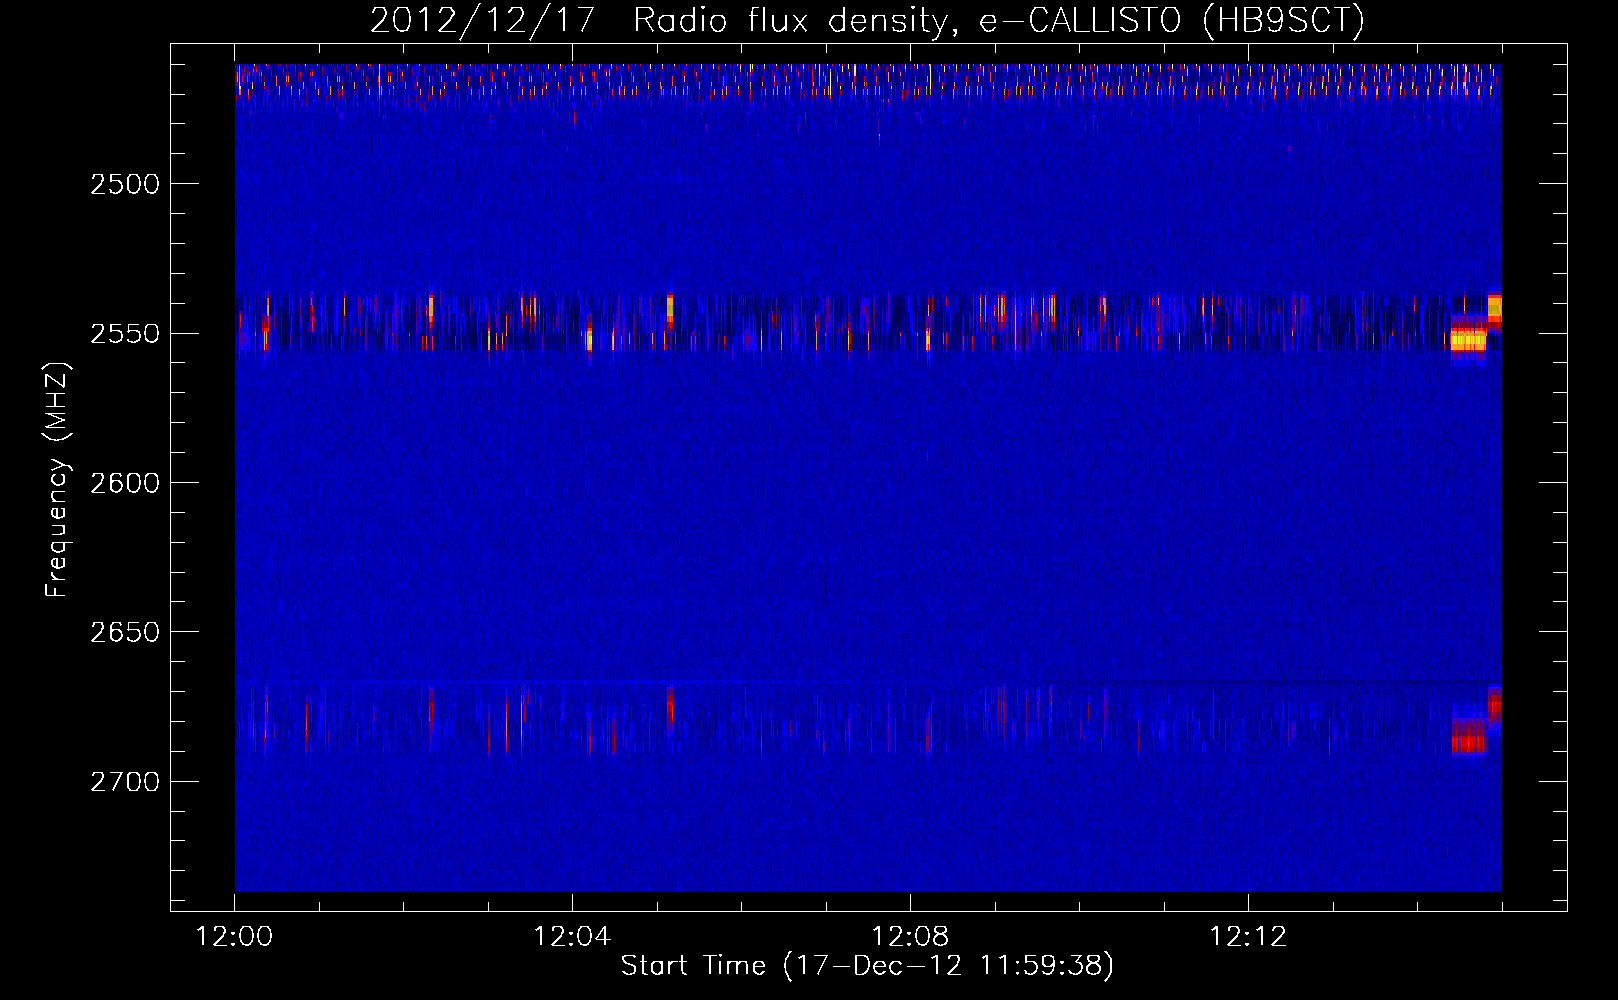Select the "Frequency (MHZ)" axis label

tap(57, 481)
